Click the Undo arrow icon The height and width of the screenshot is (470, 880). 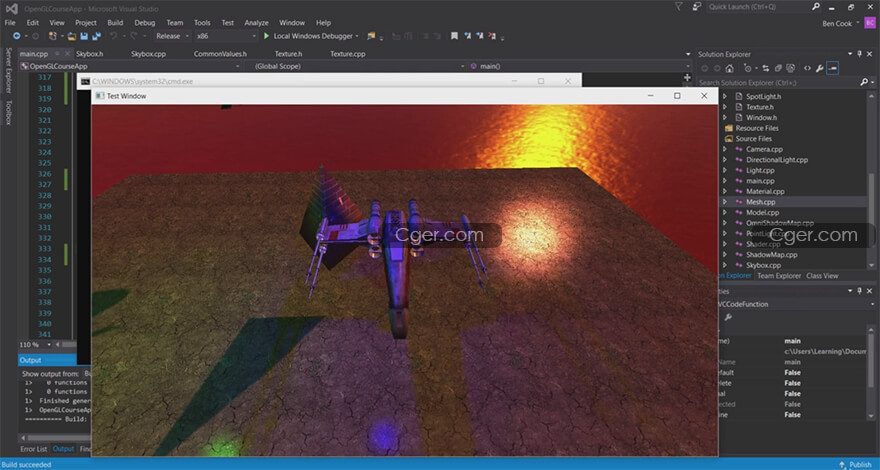113,36
